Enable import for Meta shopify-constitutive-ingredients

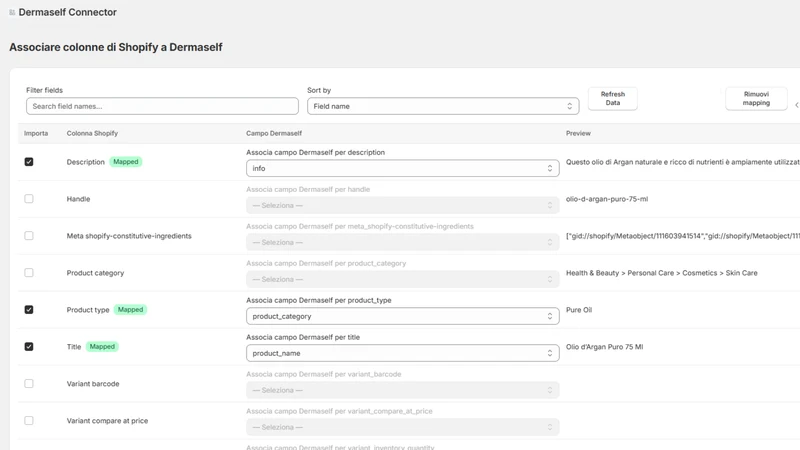(x=29, y=236)
